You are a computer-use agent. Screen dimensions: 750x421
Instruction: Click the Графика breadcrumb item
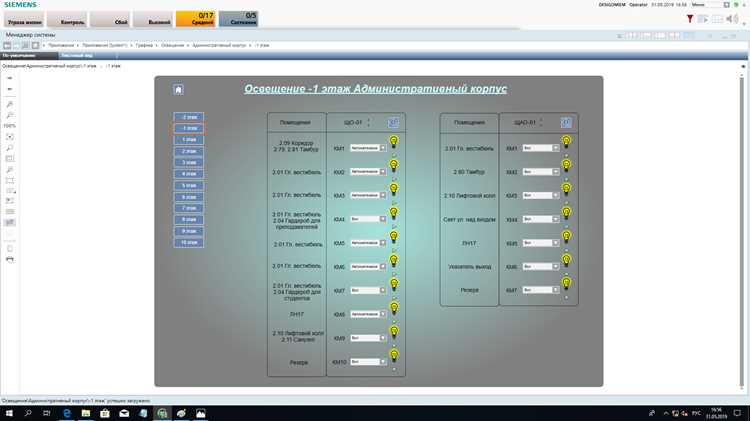tap(144, 45)
